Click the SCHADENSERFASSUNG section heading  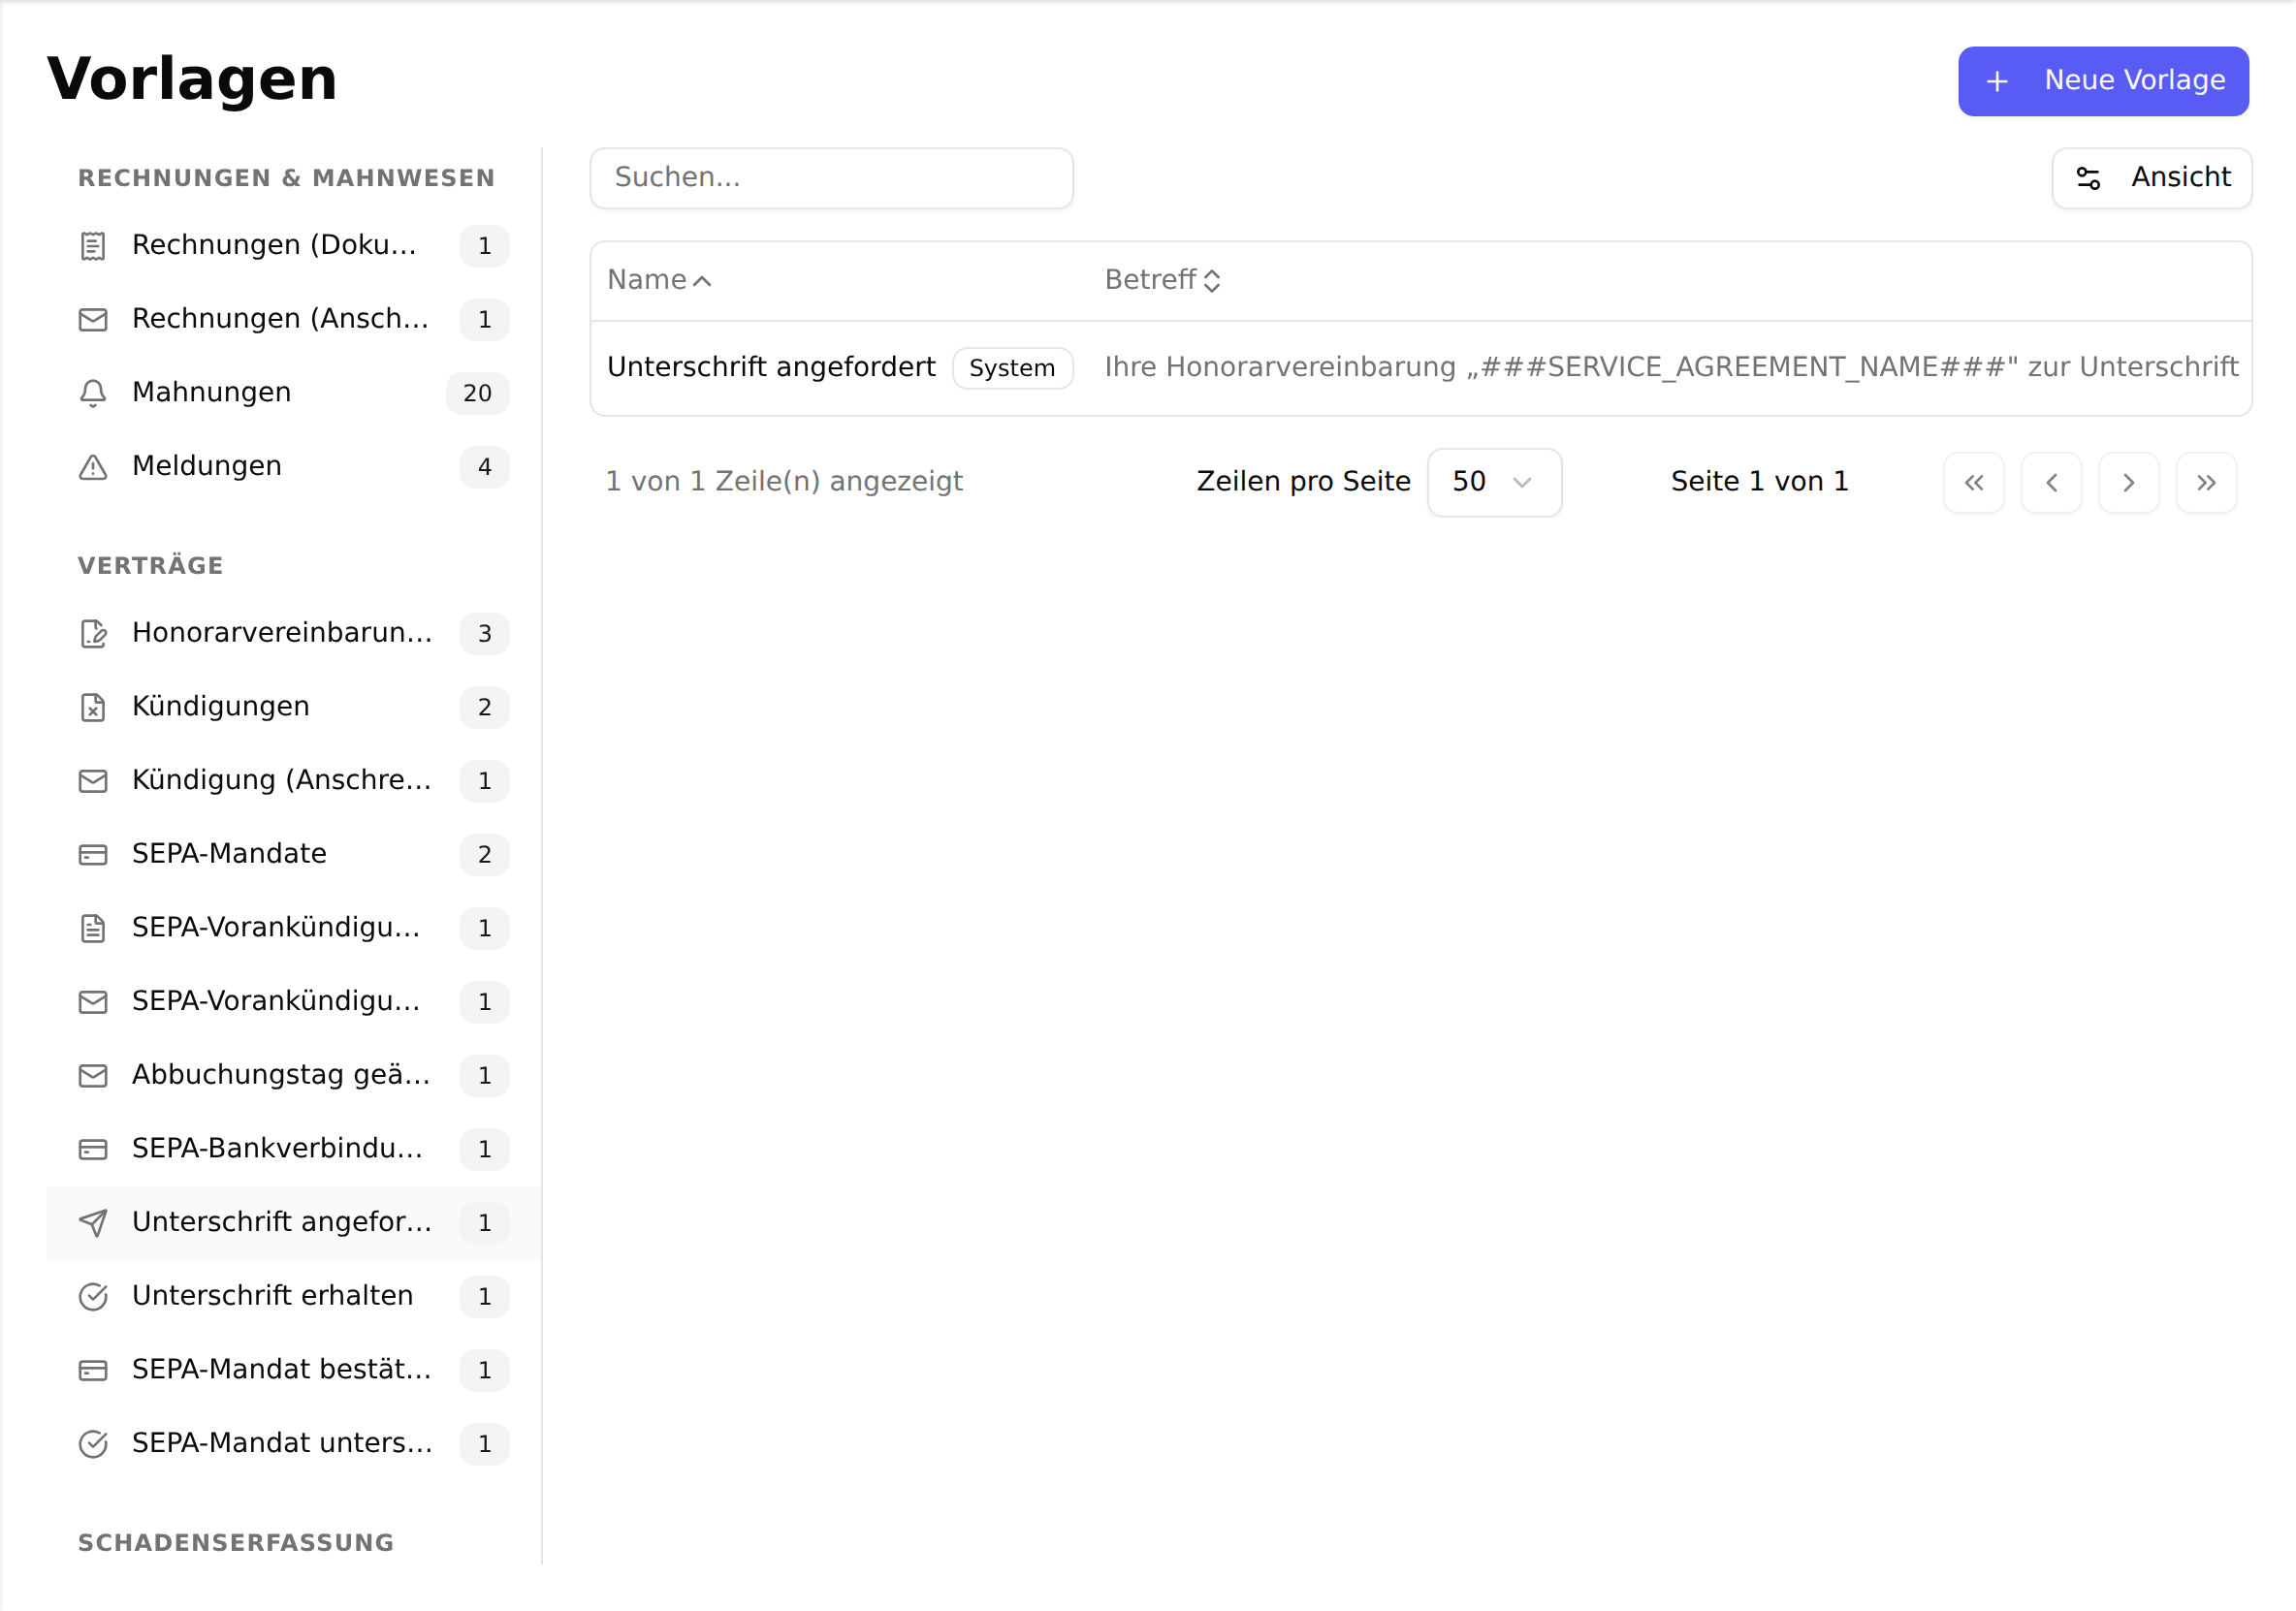[236, 1543]
